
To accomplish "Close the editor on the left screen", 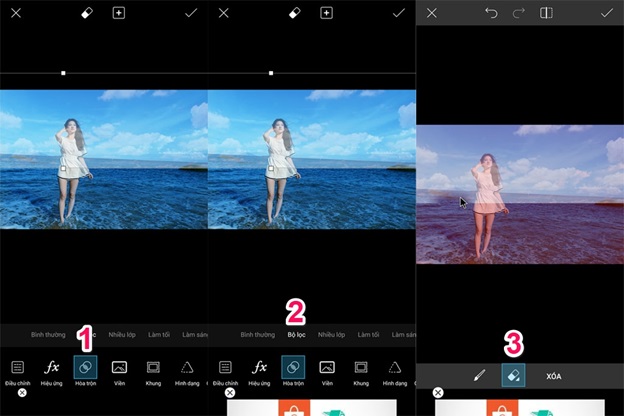I will [x=16, y=13].
